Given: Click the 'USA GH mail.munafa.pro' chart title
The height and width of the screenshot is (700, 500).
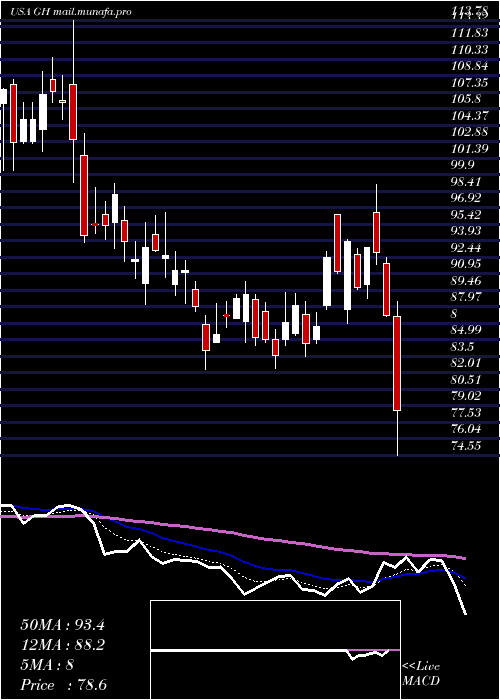Looking at the screenshot, I should [71, 12].
